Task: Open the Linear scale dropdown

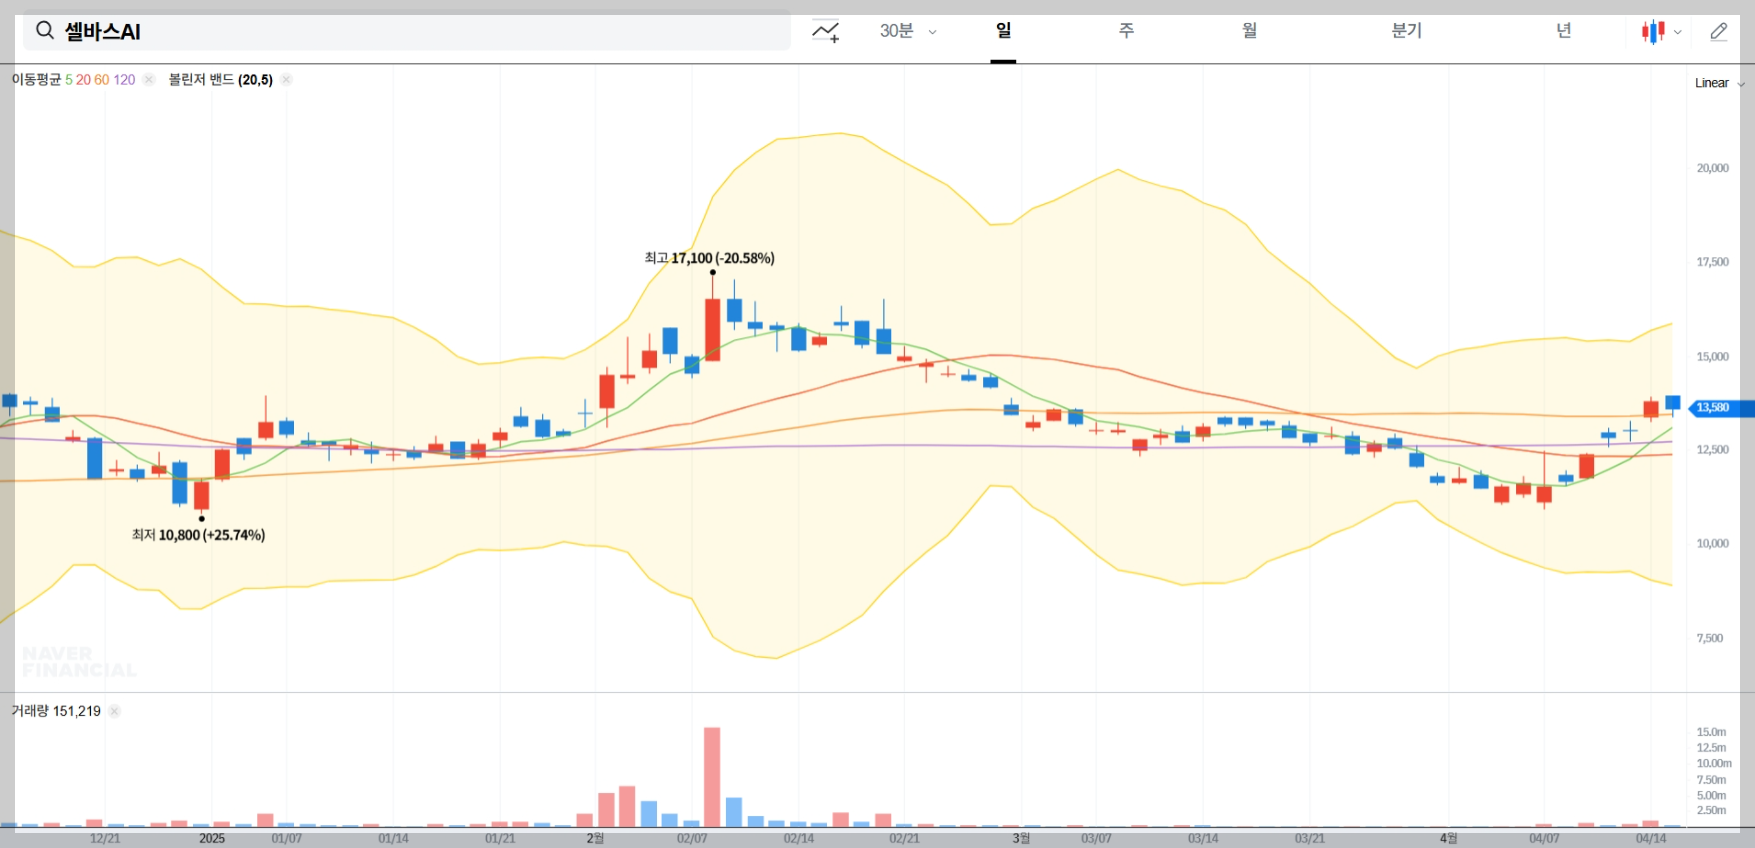Action: 1719,83
